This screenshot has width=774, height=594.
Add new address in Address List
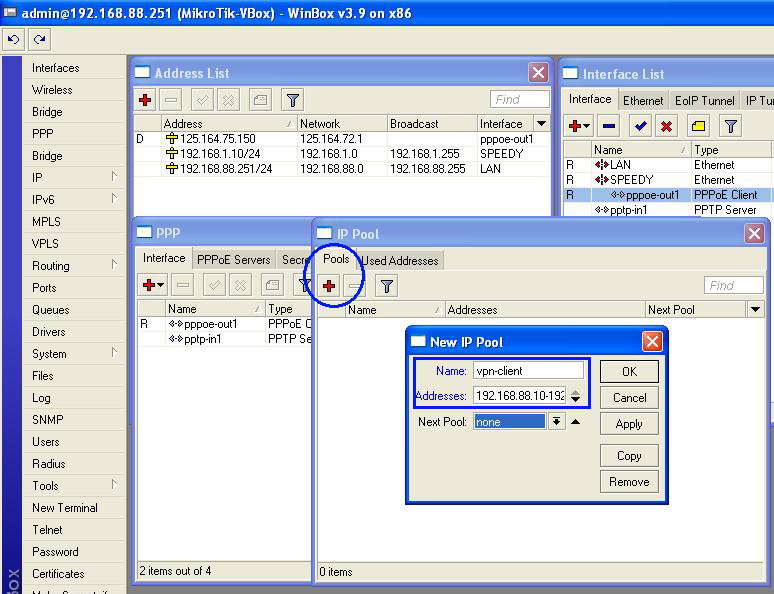[145, 100]
